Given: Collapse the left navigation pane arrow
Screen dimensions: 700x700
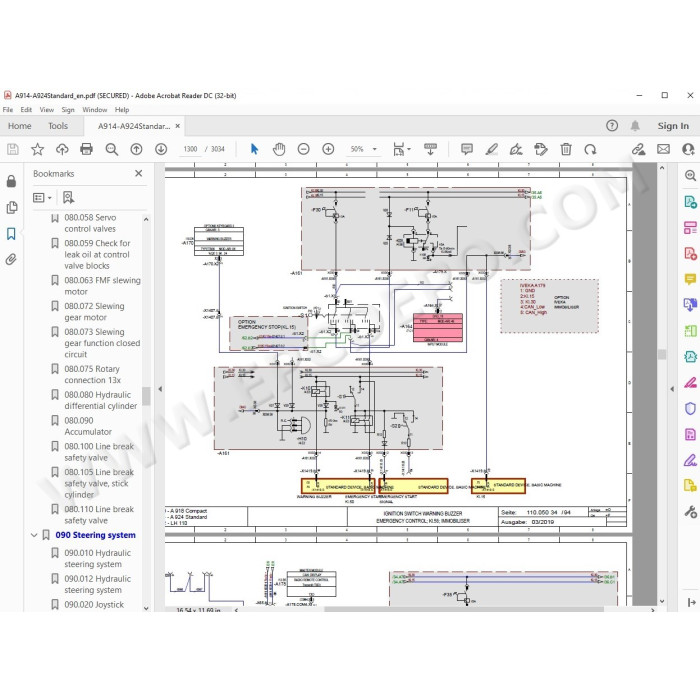Looking at the screenshot, I should [160, 389].
